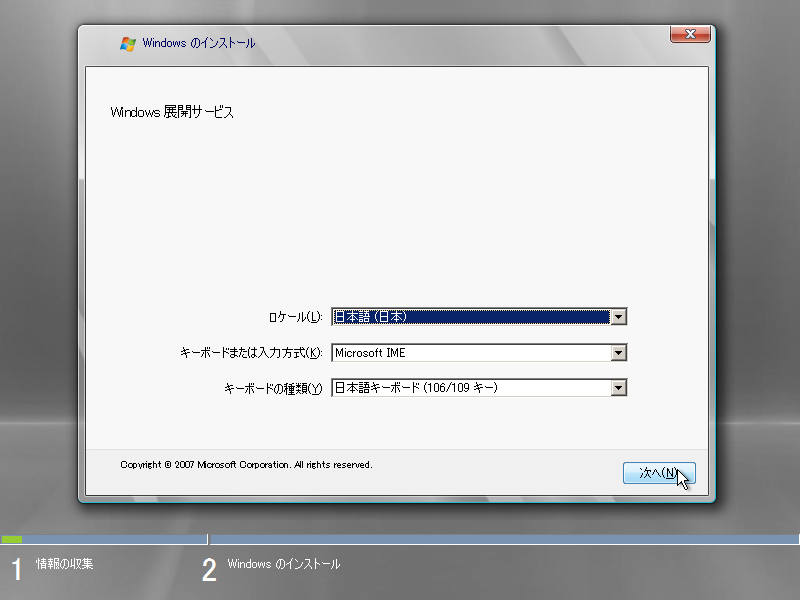Click the Windows 展開サービス heading

tap(172, 113)
